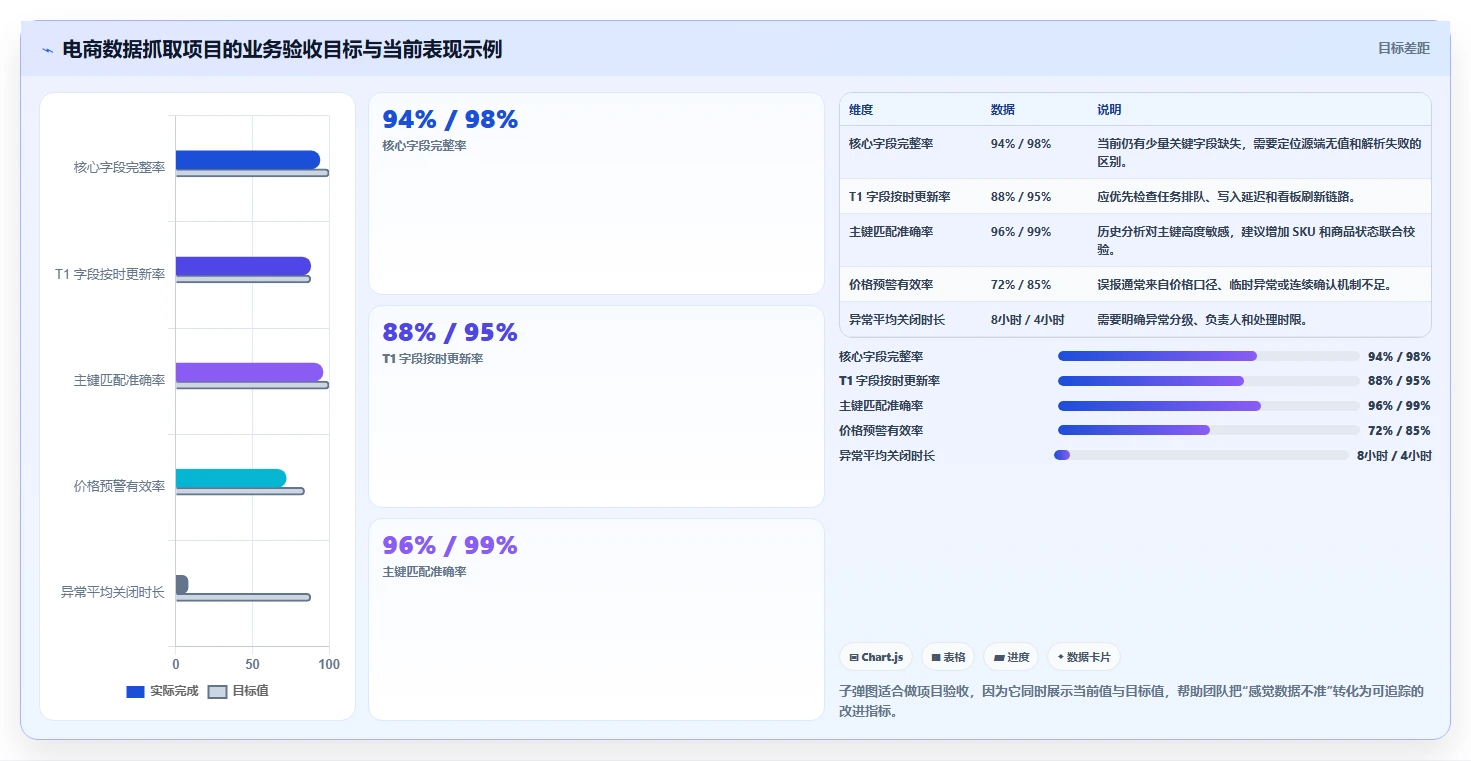Click the 72% / 85% table cell

[1021, 285]
